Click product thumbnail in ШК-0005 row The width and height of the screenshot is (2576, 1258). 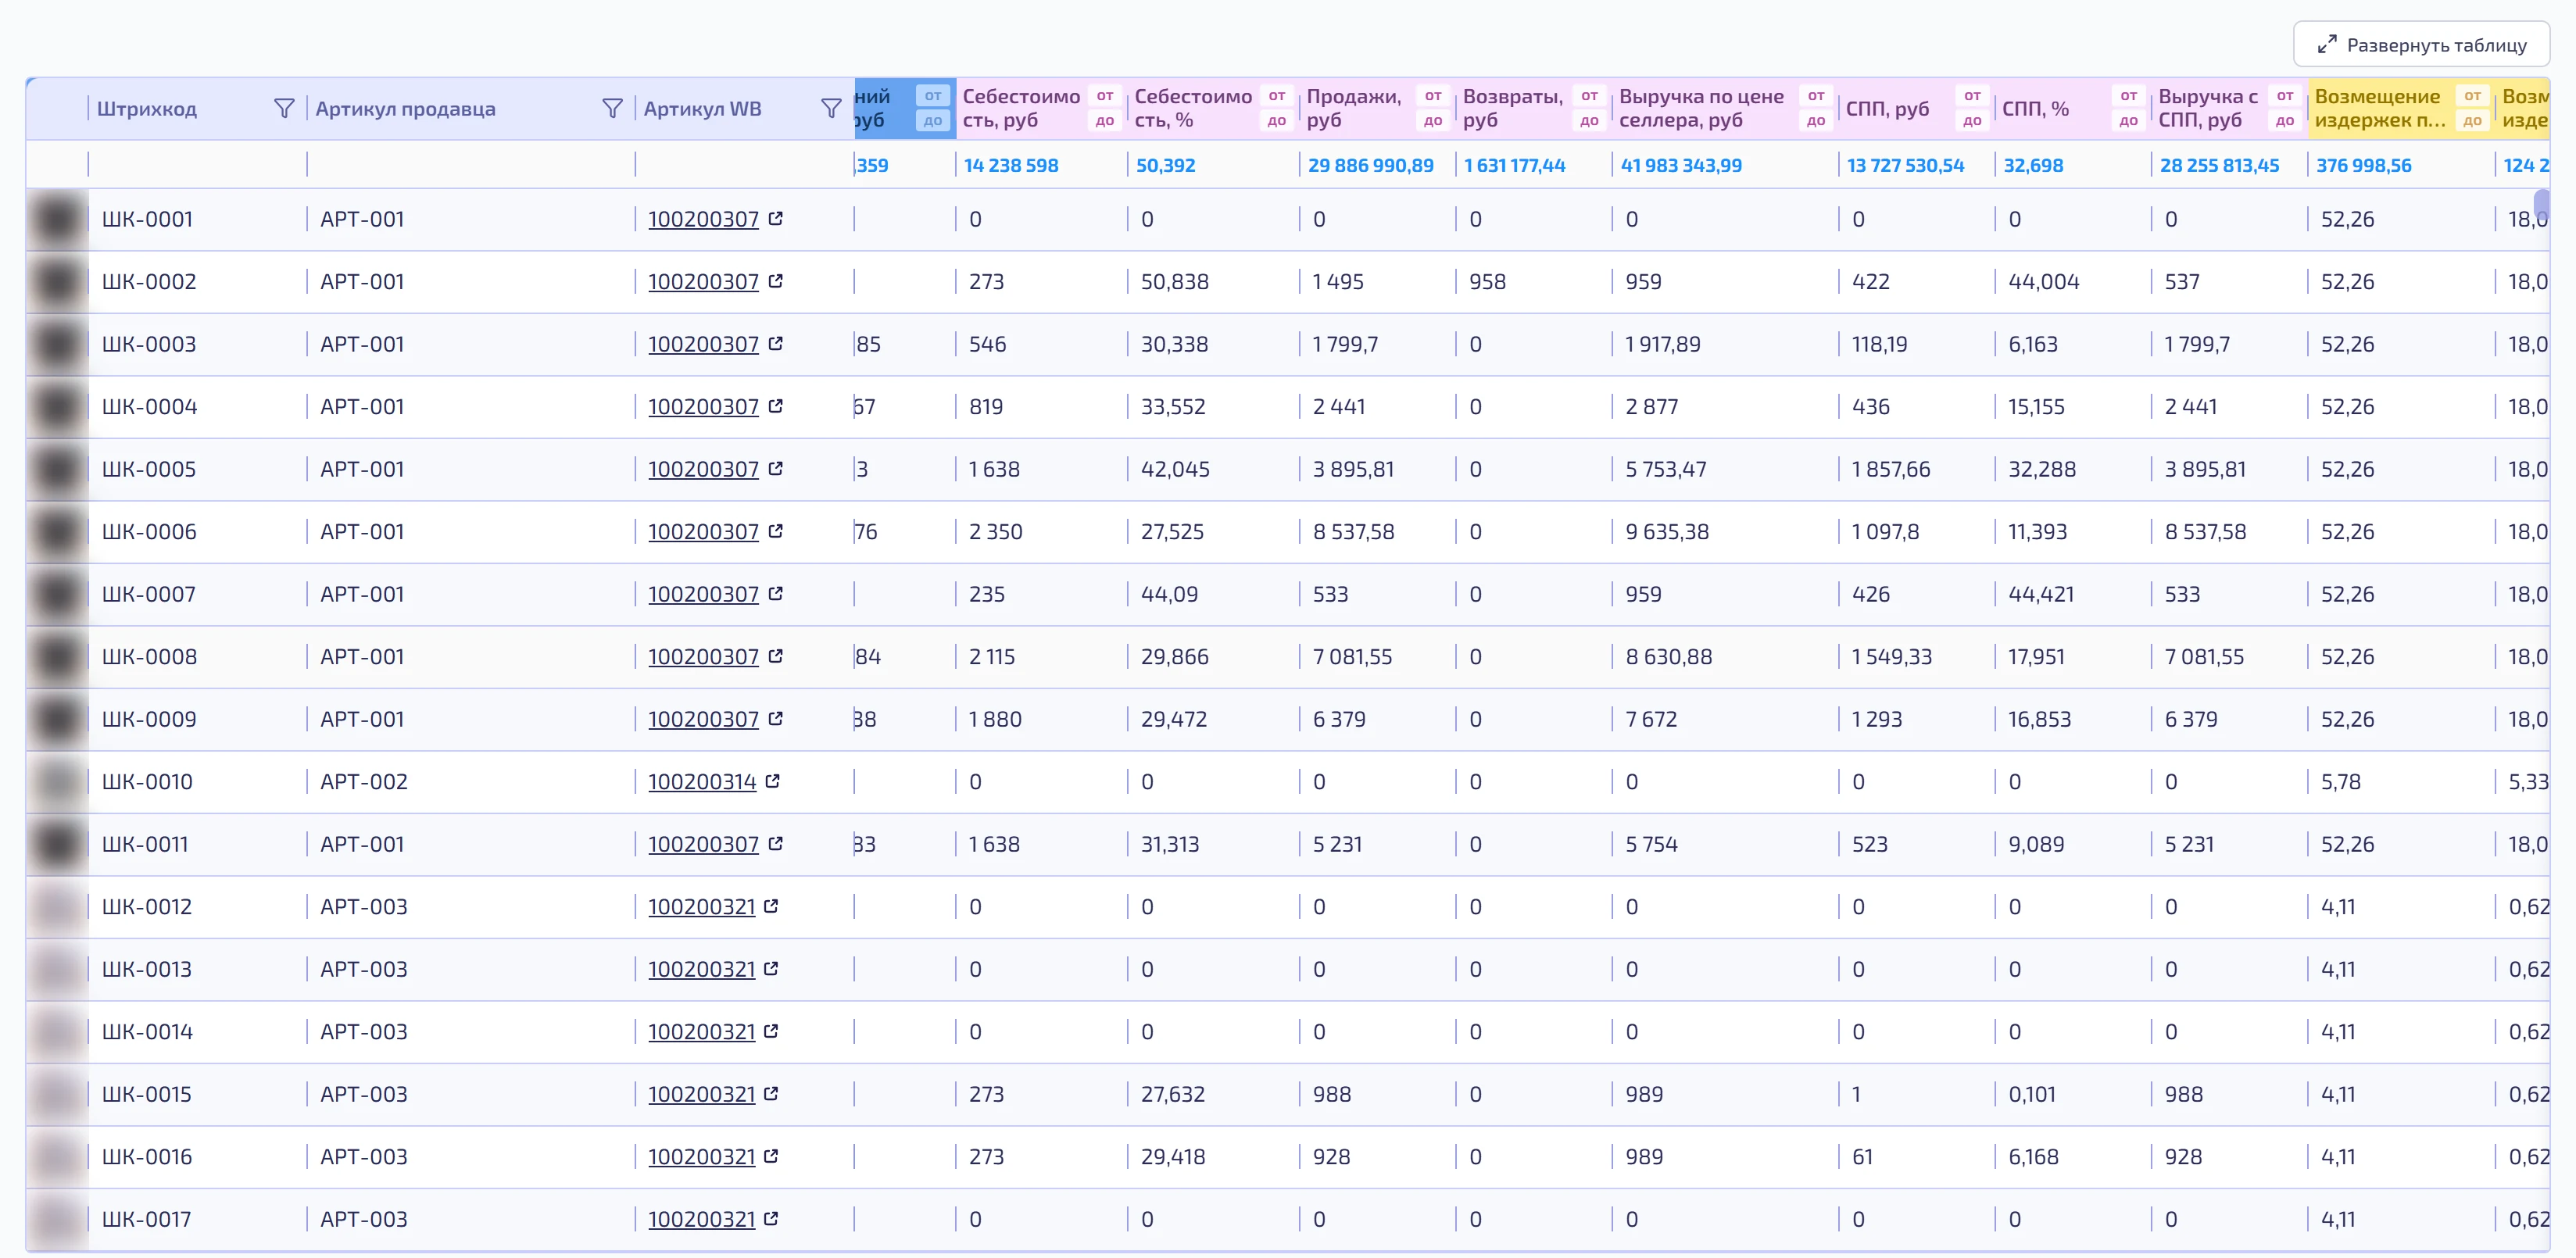(57, 469)
